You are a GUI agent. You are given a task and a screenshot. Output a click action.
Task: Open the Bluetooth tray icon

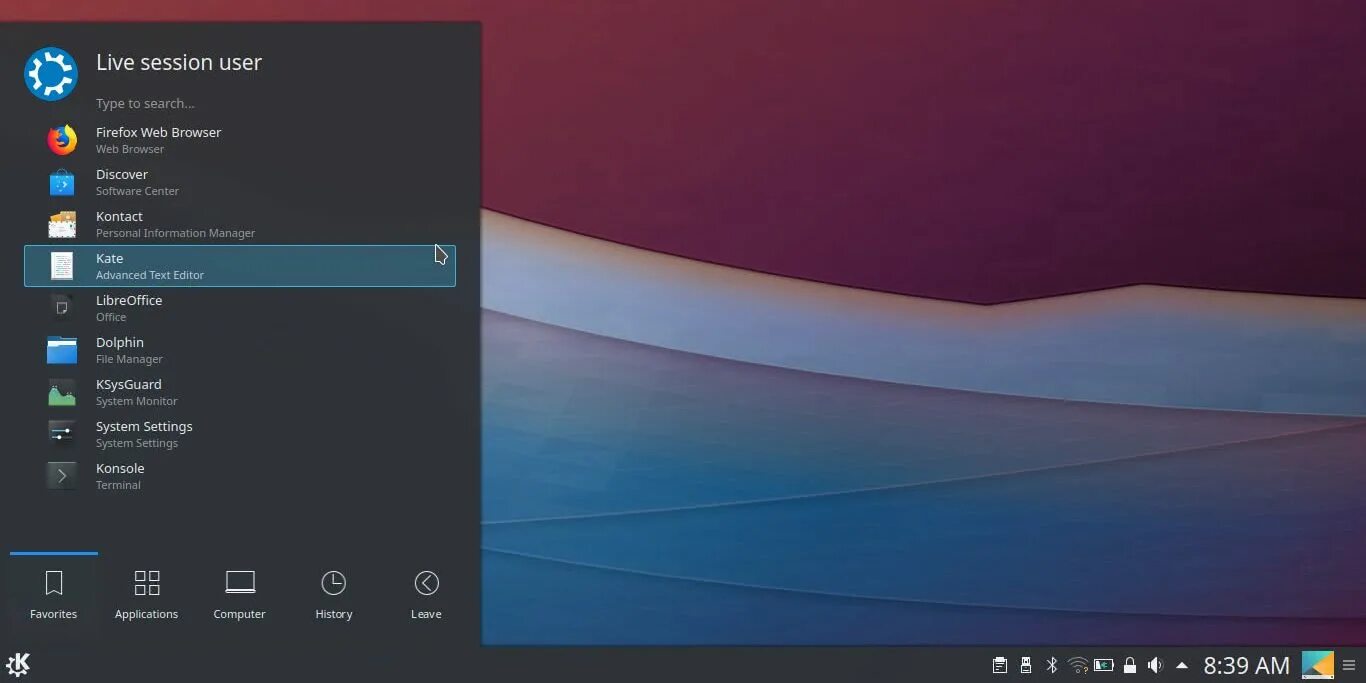click(x=1052, y=665)
